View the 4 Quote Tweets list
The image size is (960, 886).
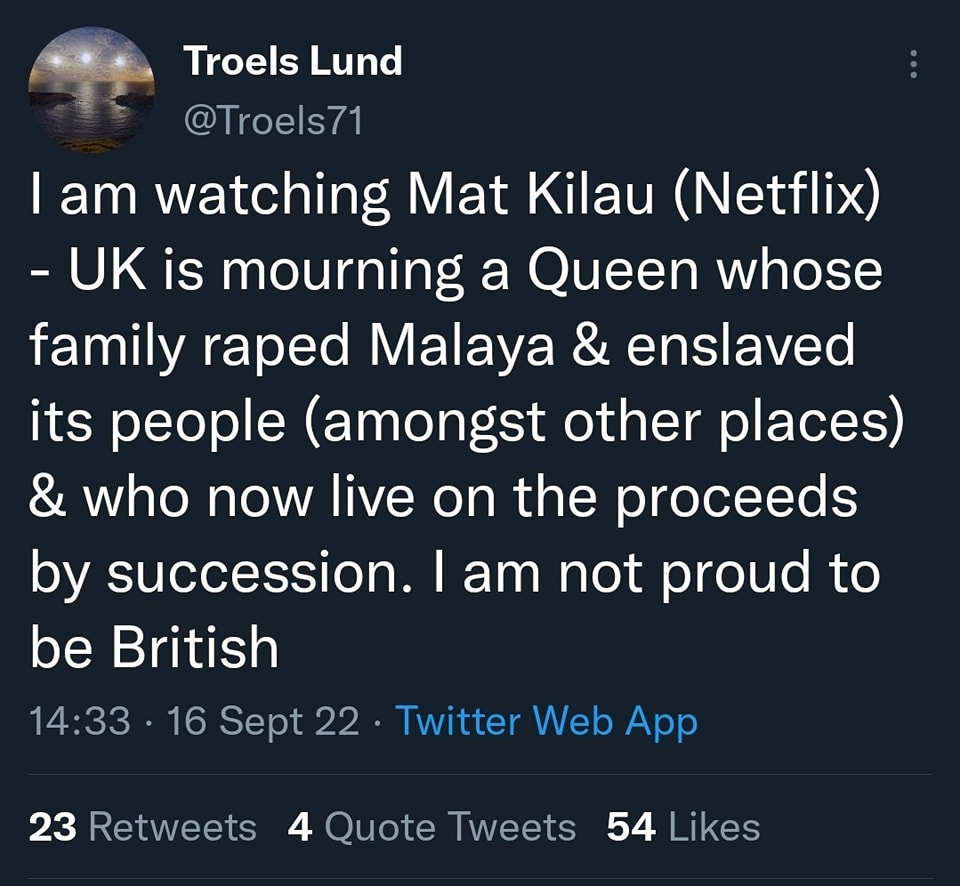point(431,827)
